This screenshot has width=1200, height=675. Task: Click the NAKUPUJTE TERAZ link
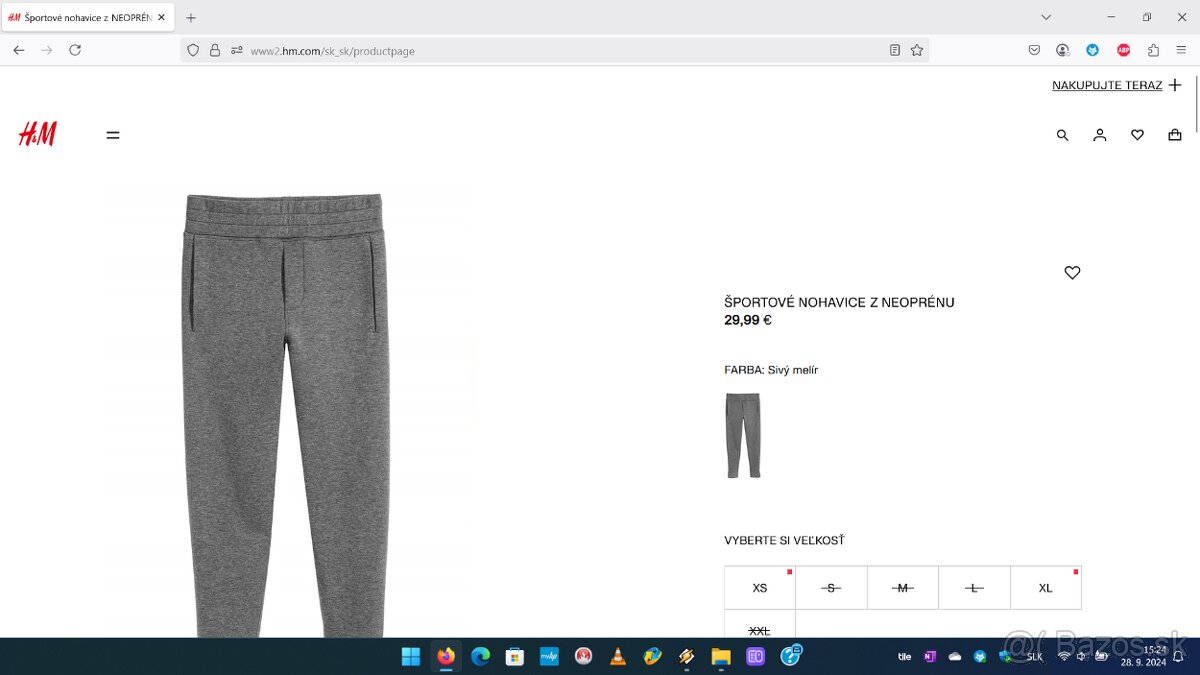(1108, 85)
